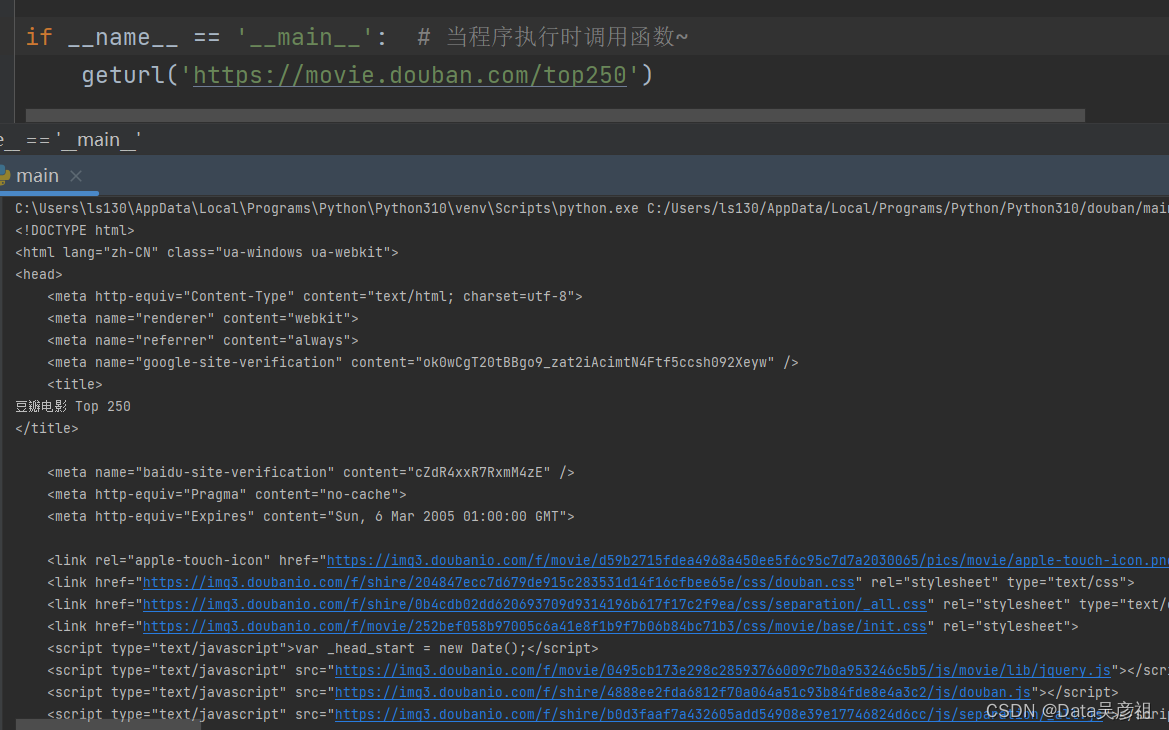Click the geturl function call line
Screen dimensions: 1169x730
click(368, 75)
